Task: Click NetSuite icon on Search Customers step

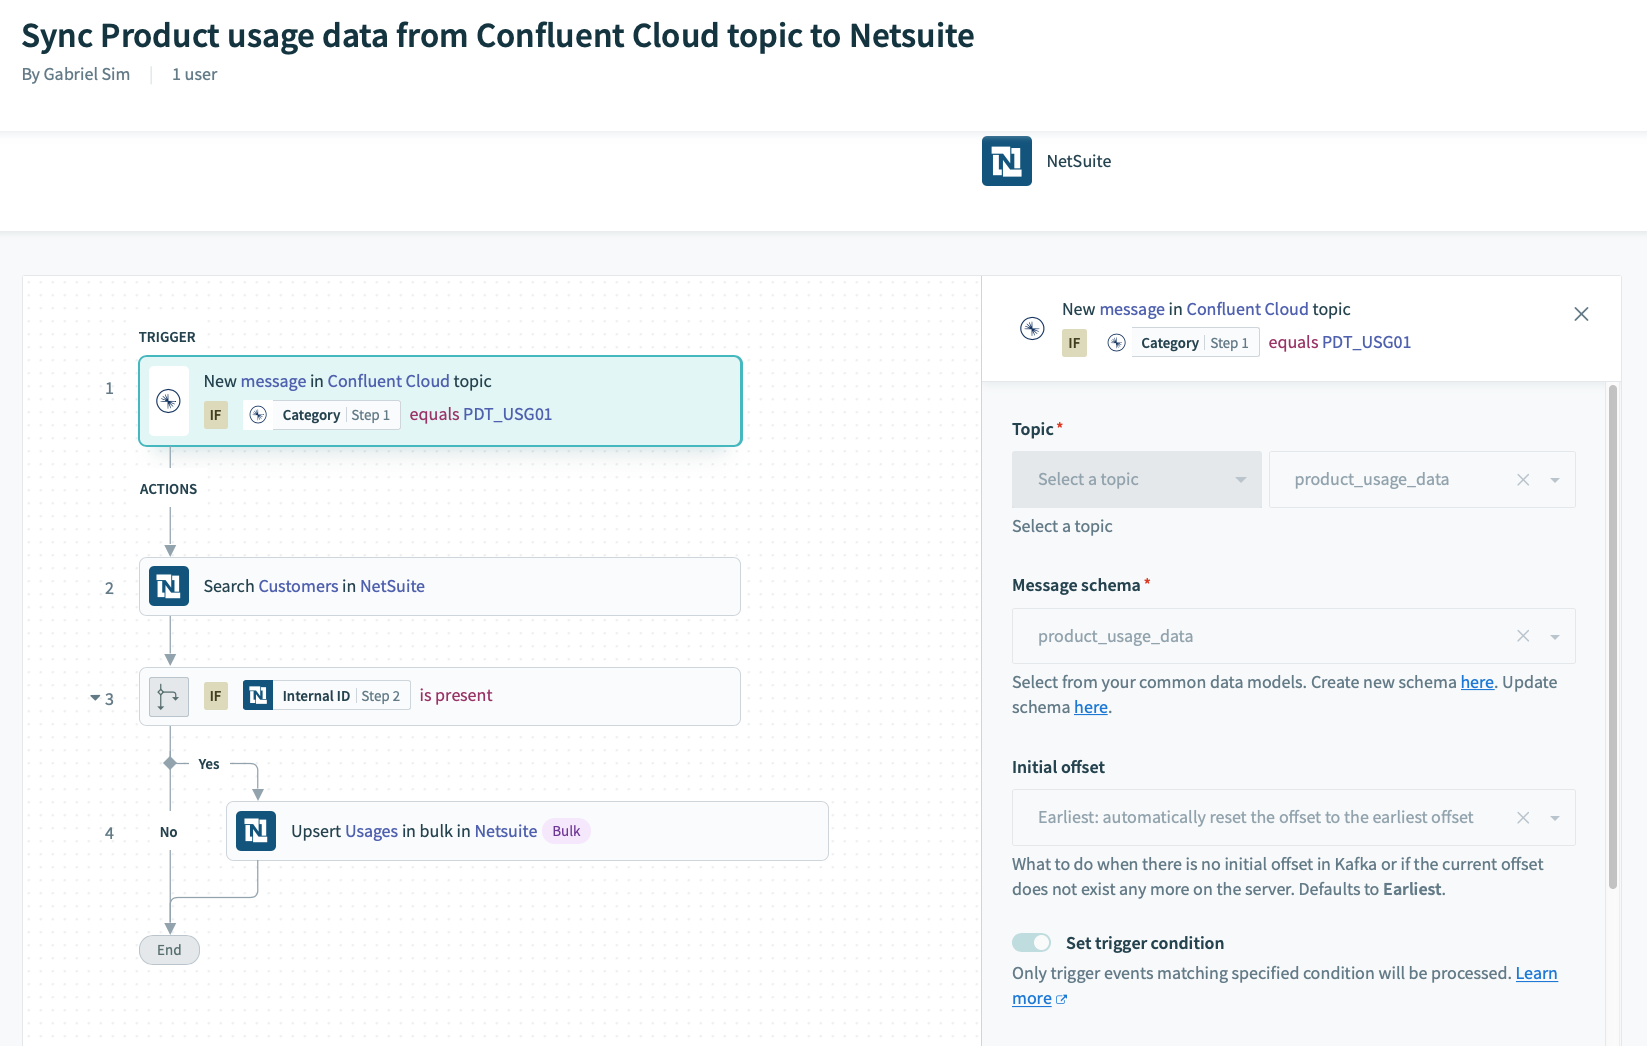Action: point(169,586)
